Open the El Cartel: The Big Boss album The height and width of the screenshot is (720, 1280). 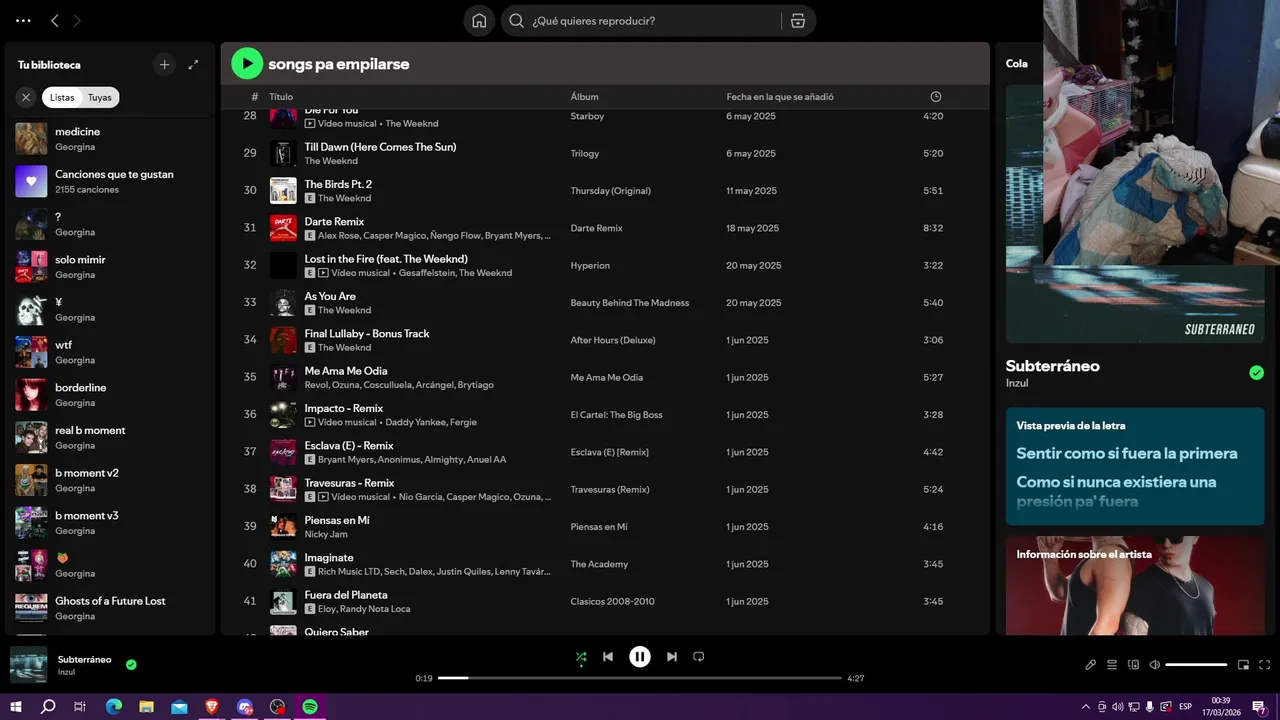[617, 415]
